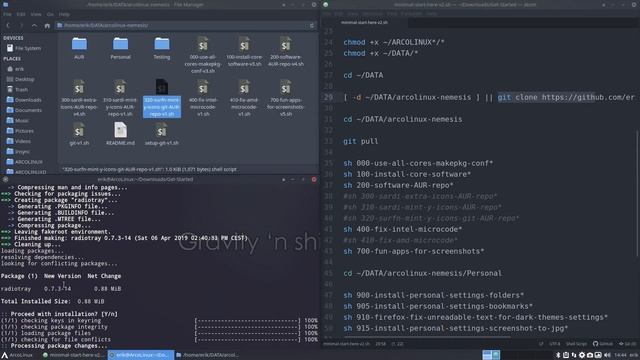Open screenshot camera tray icon
The image size is (640, 360).
(590, 355)
